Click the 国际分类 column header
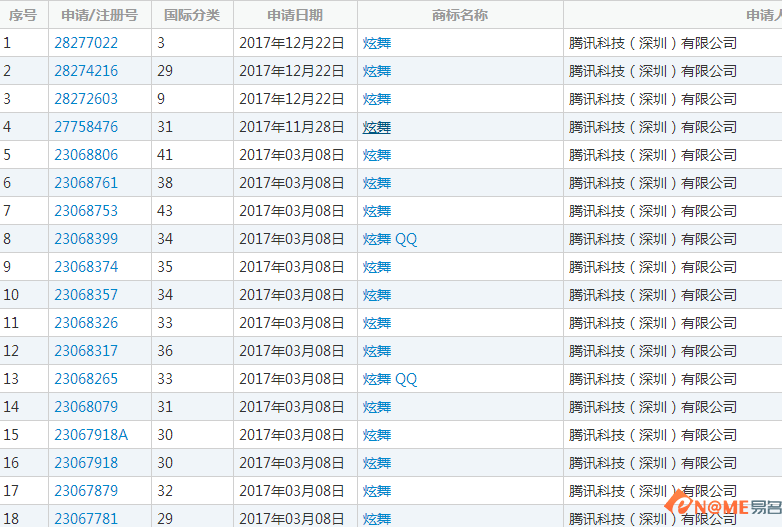Image resolution: width=782 pixels, height=527 pixels. 192,15
